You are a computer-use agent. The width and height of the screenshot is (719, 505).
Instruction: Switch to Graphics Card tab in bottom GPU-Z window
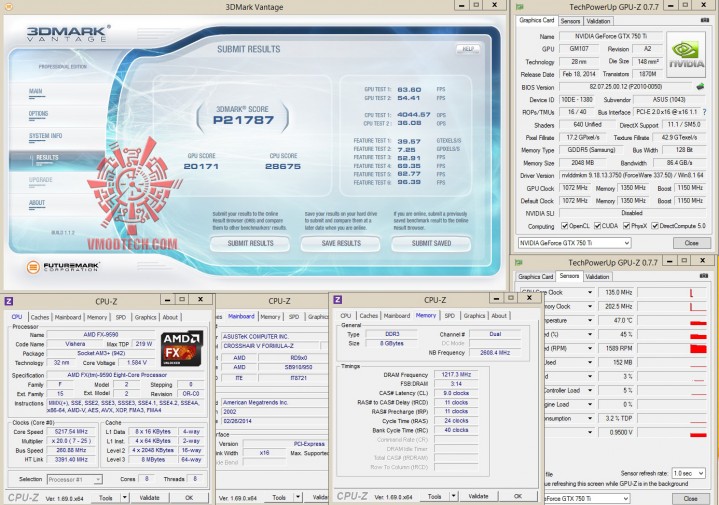(x=535, y=277)
